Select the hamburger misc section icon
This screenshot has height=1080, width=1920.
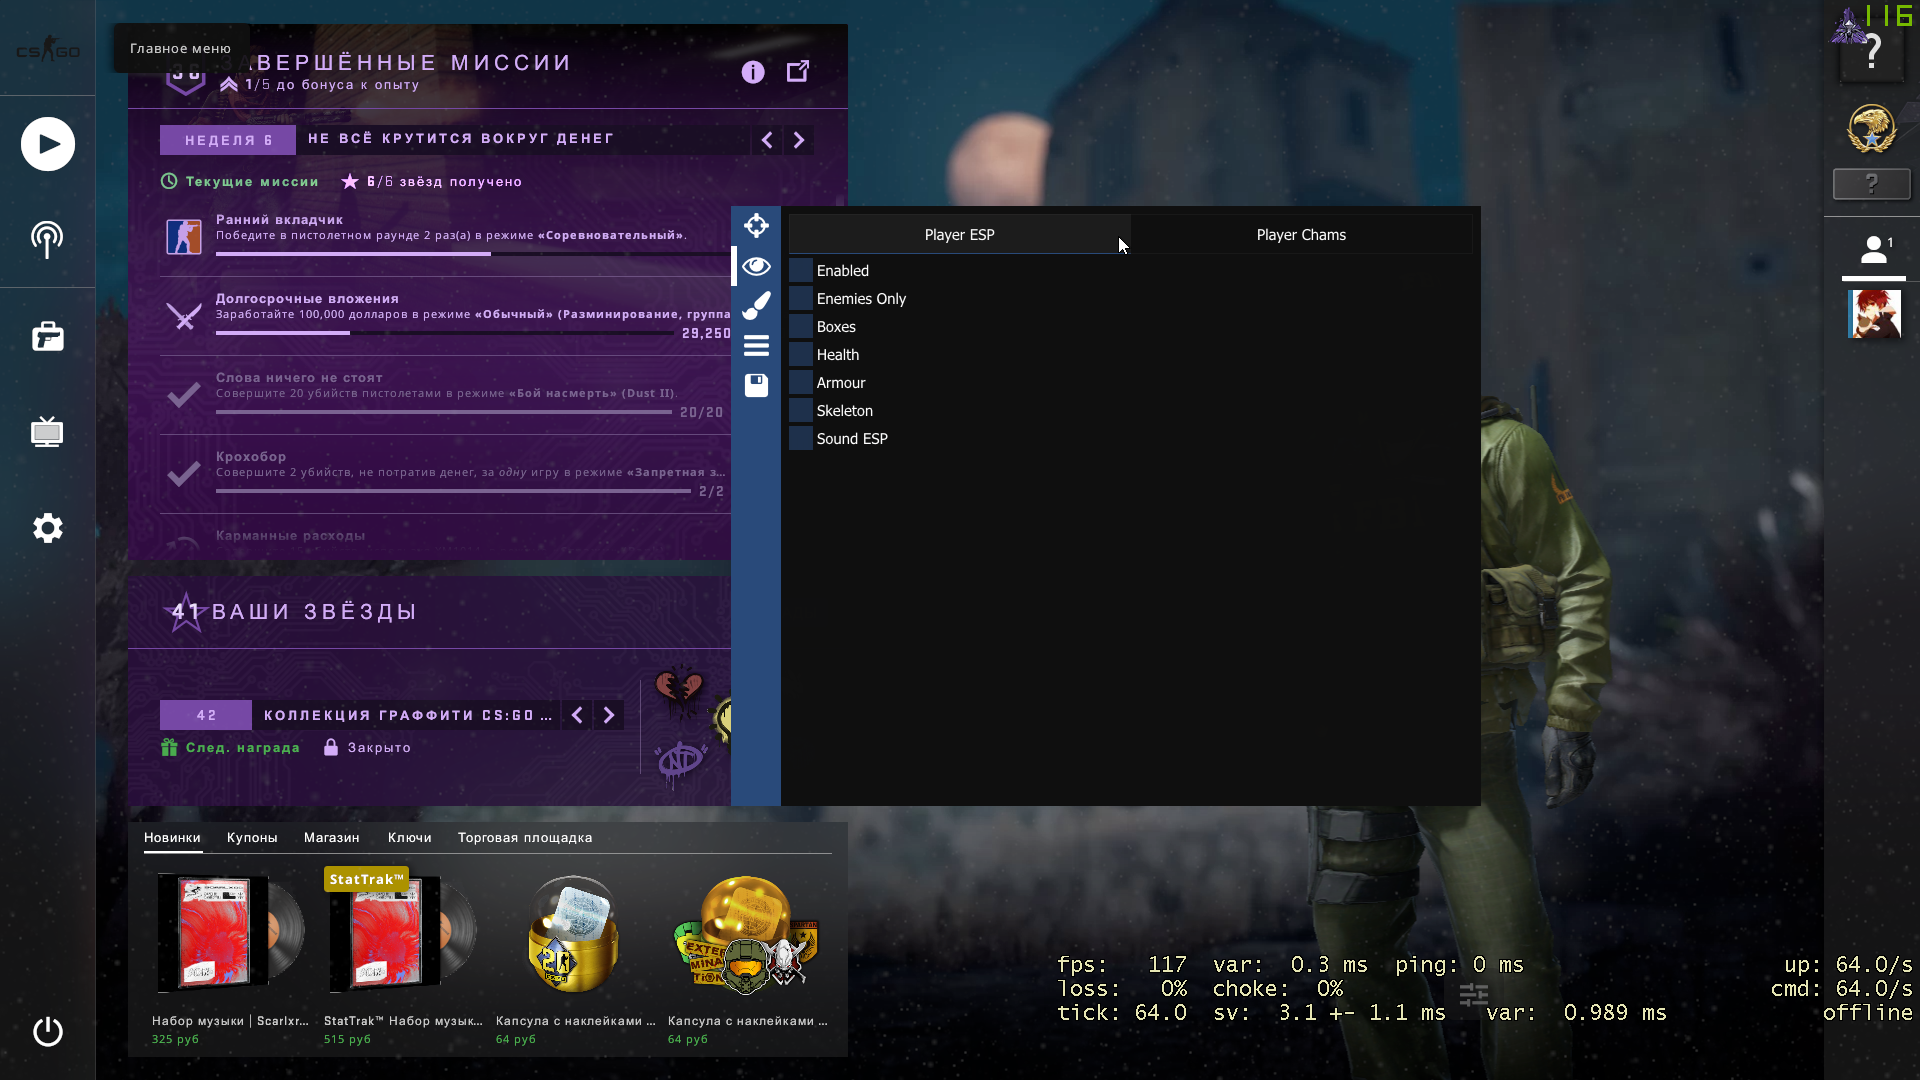pos(756,346)
